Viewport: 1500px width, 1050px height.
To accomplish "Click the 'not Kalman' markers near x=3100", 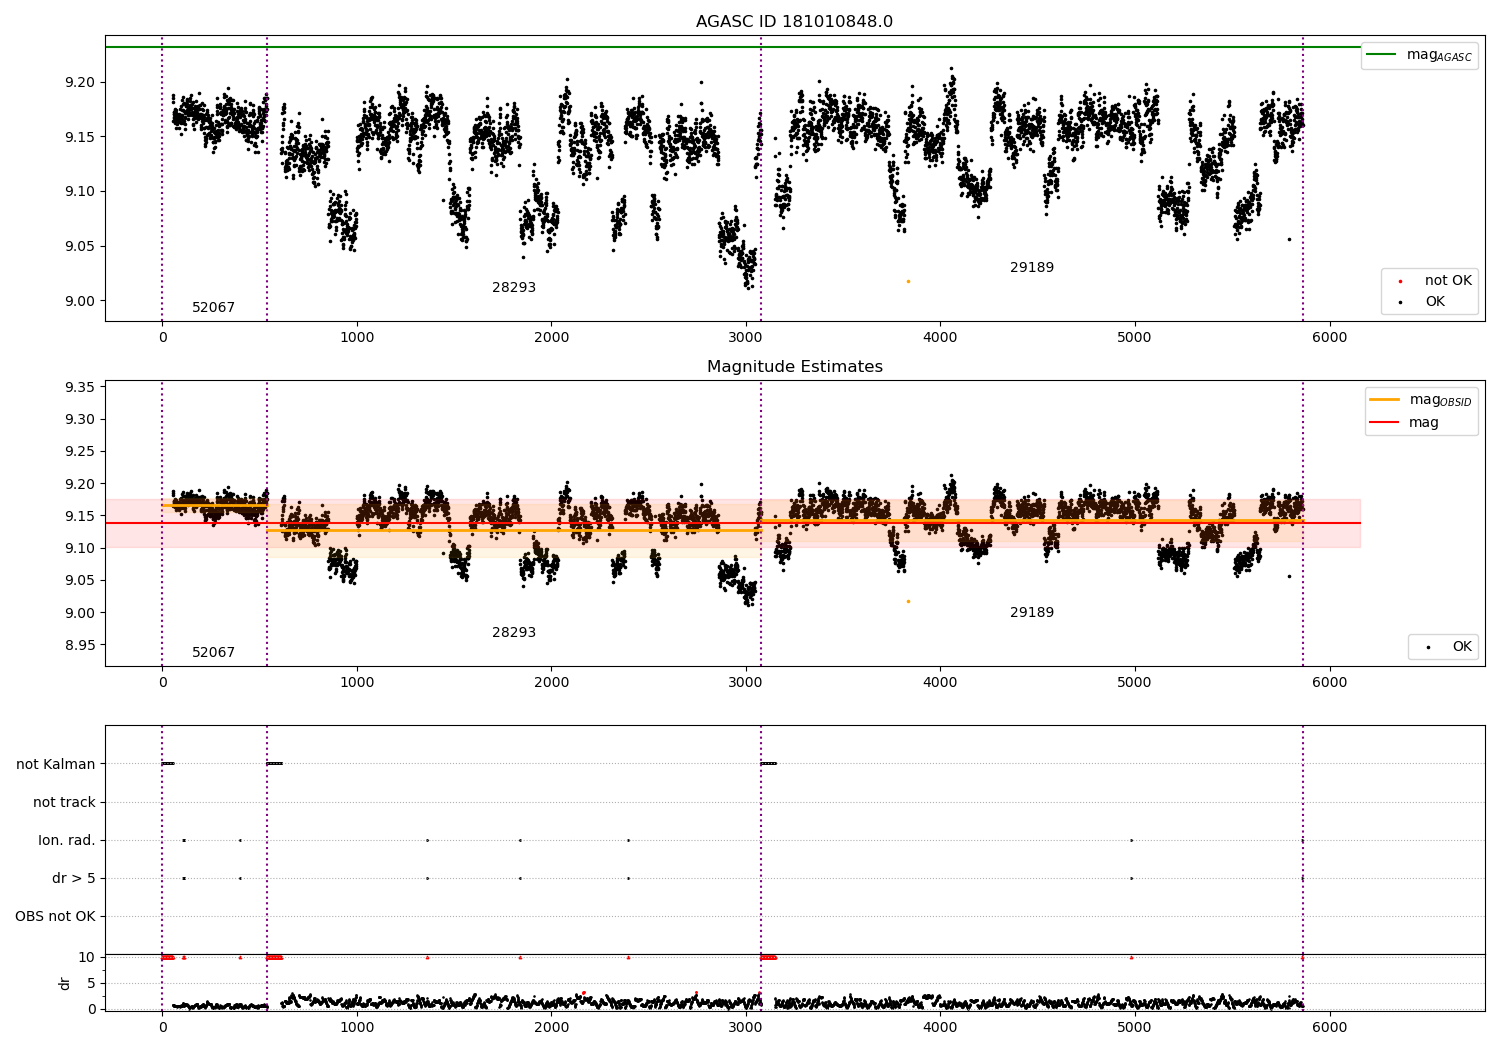I will 768,764.
